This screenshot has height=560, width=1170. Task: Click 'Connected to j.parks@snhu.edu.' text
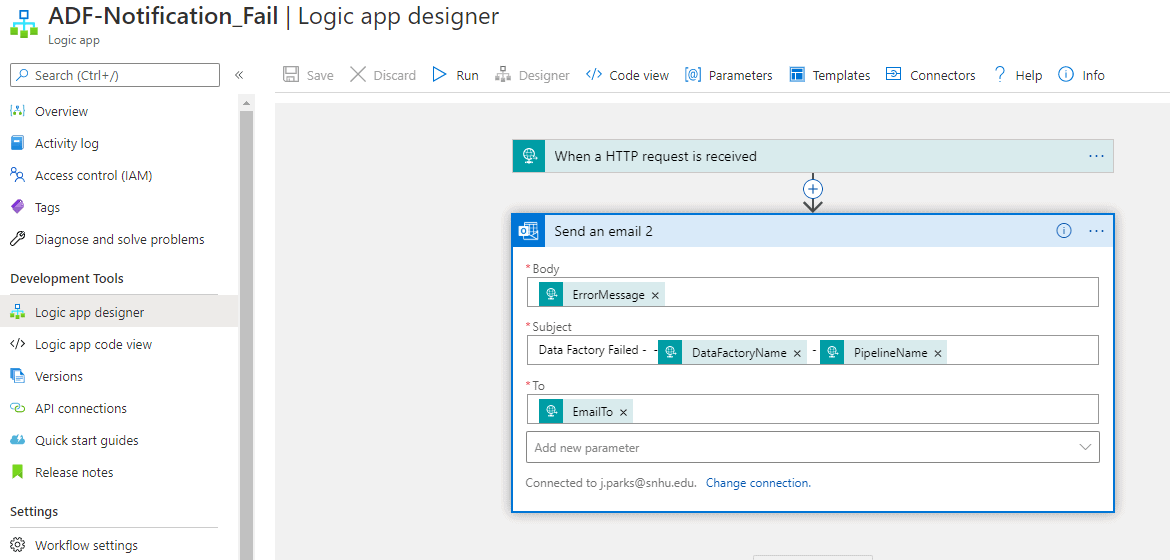click(x=611, y=483)
